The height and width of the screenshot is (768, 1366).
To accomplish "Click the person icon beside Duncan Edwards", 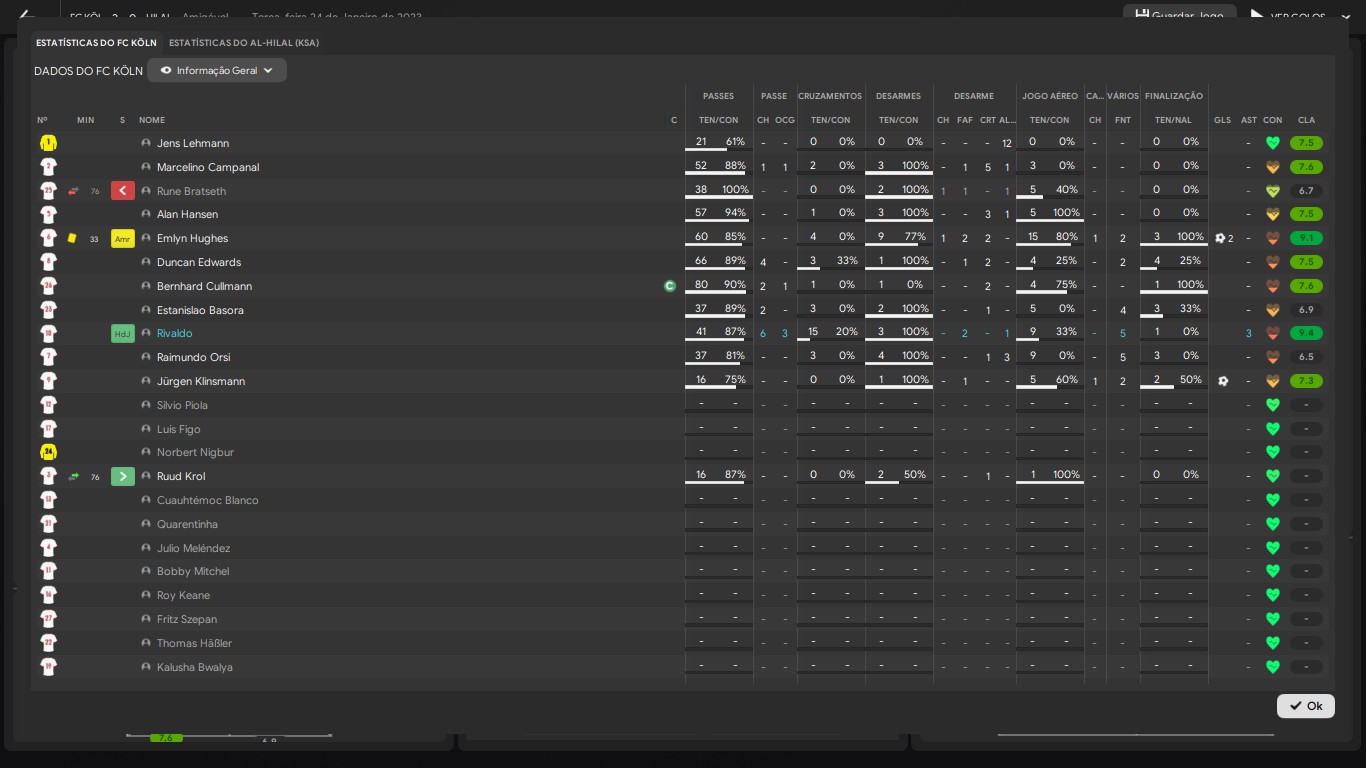I will click(x=146, y=262).
